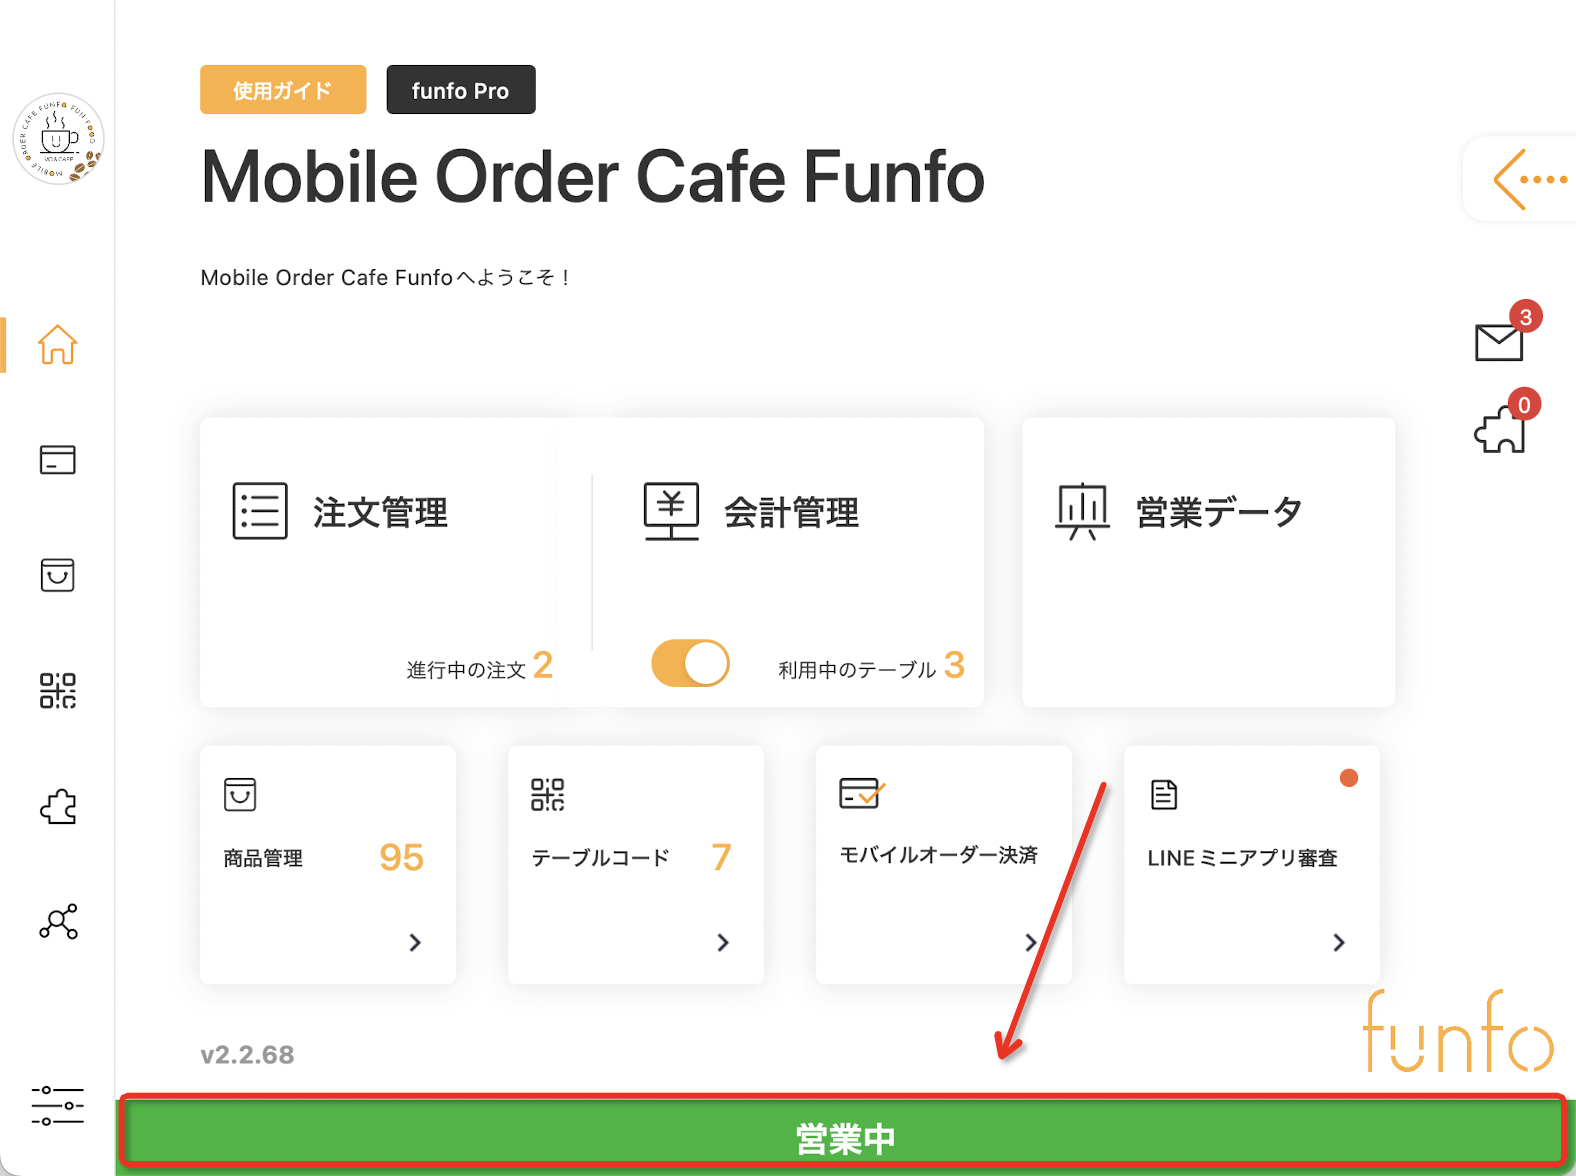The image size is (1576, 1176).
Task: Click the 商品管理 bag icon
Action: click(x=240, y=794)
